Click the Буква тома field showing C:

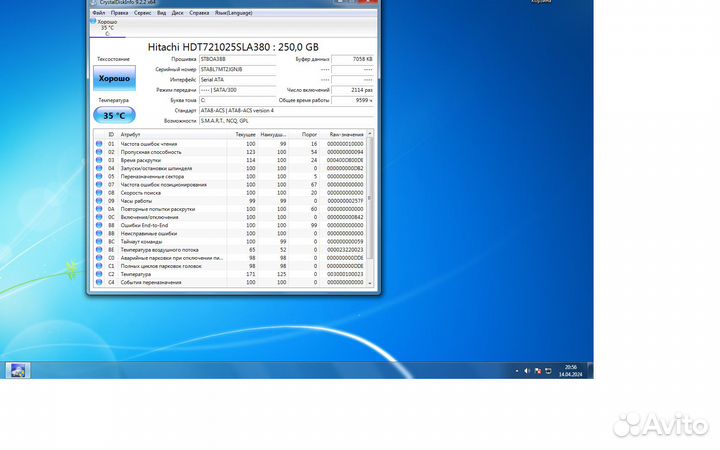coord(237,100)
